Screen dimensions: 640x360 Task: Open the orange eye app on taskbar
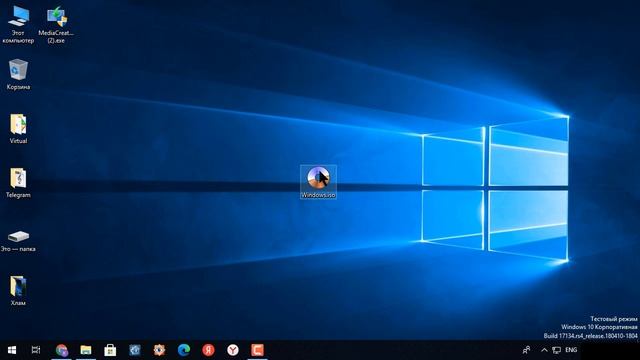[159, 350]
